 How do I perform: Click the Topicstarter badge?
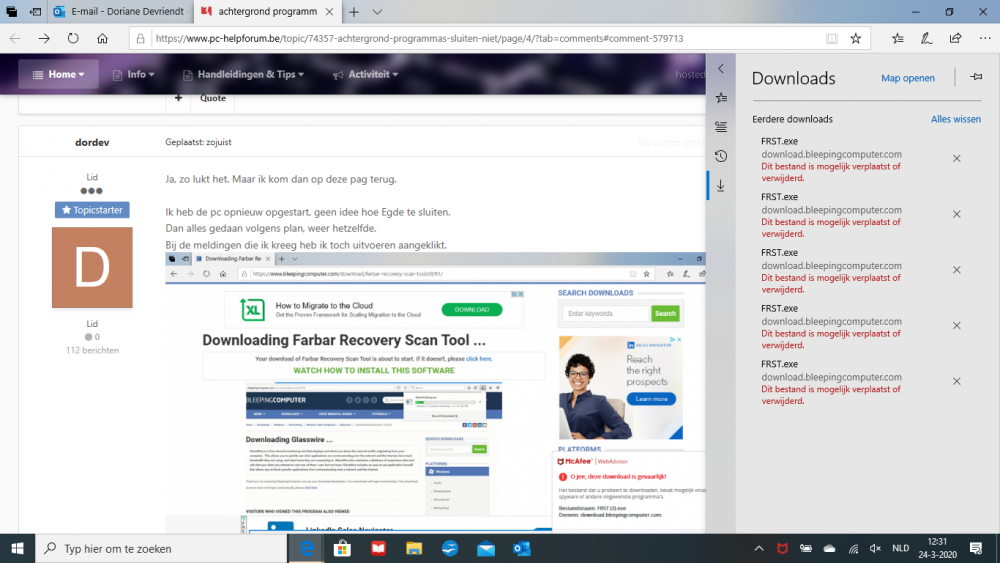point(92,210)
